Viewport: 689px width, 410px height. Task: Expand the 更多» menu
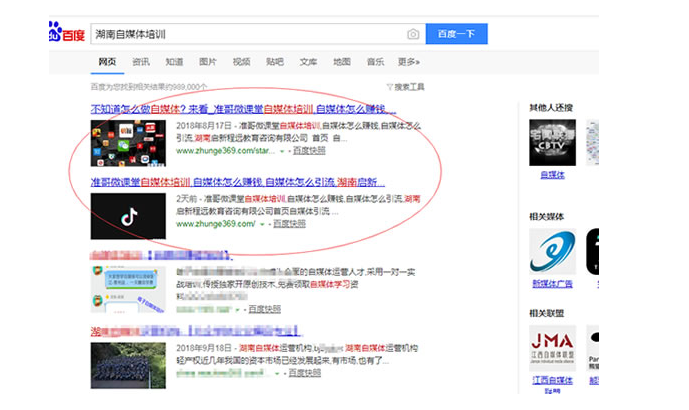coord(409,62)
